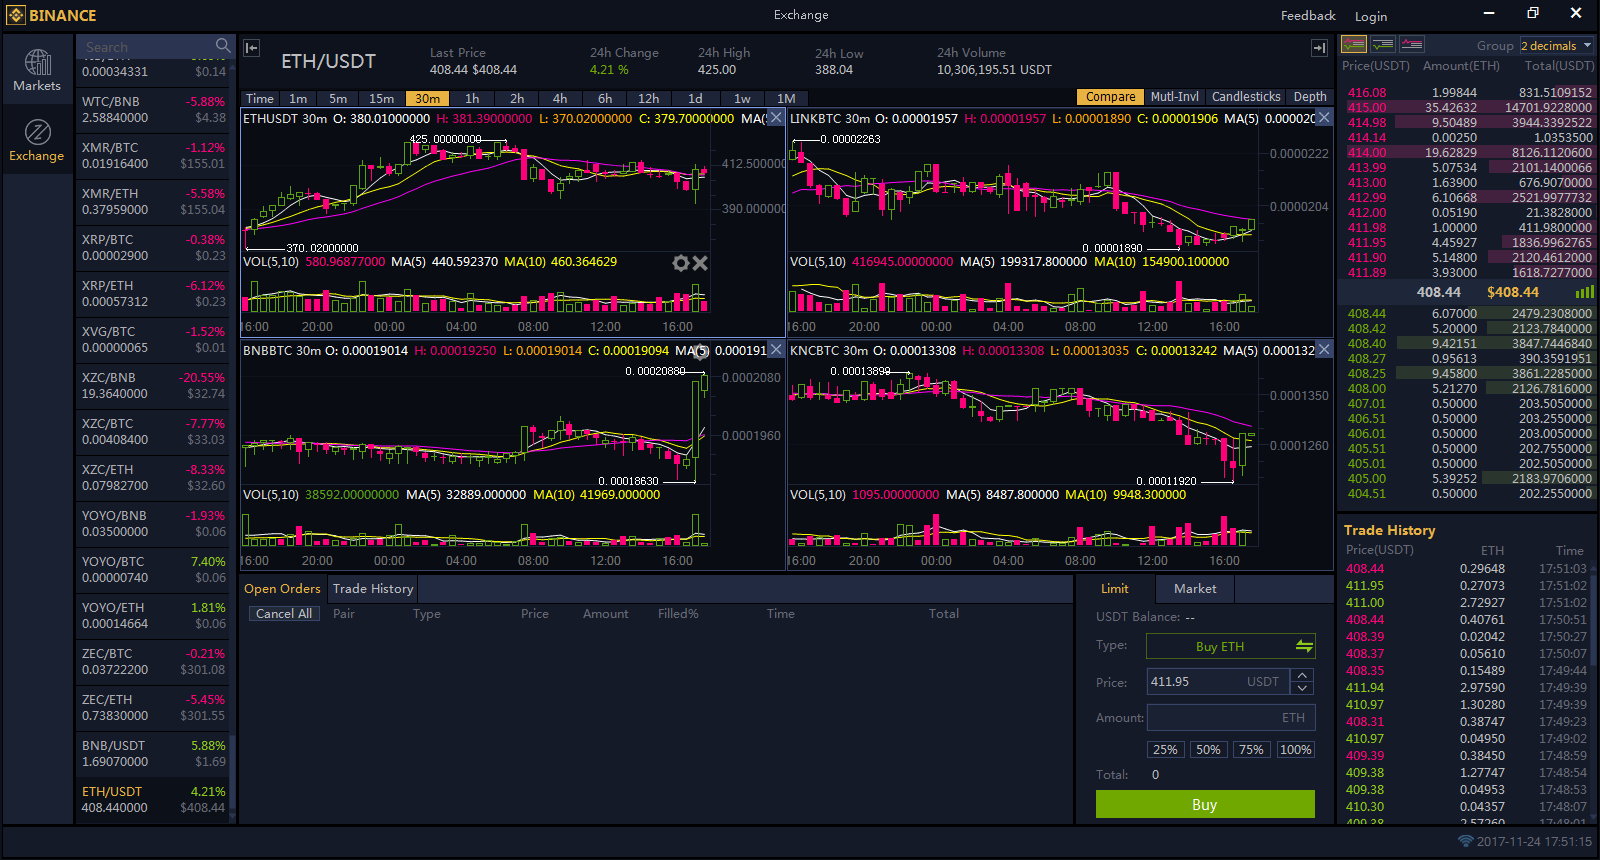Screen dimensions: 1600x860
Task: Click the Buy ETH type selector
Action: coord(1230,646)
